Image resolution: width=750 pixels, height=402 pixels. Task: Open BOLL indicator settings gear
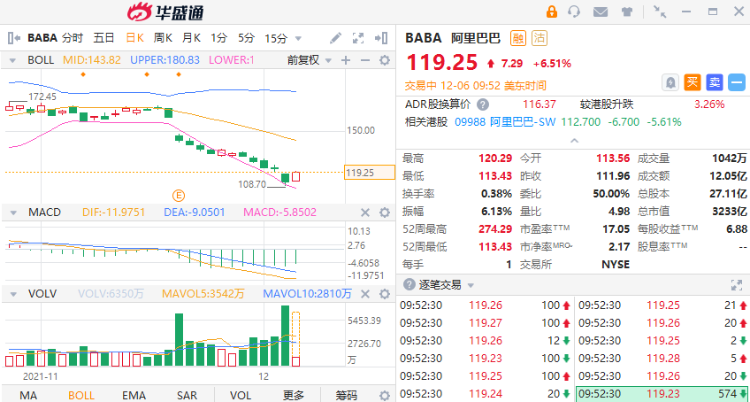tap(384, 60)
